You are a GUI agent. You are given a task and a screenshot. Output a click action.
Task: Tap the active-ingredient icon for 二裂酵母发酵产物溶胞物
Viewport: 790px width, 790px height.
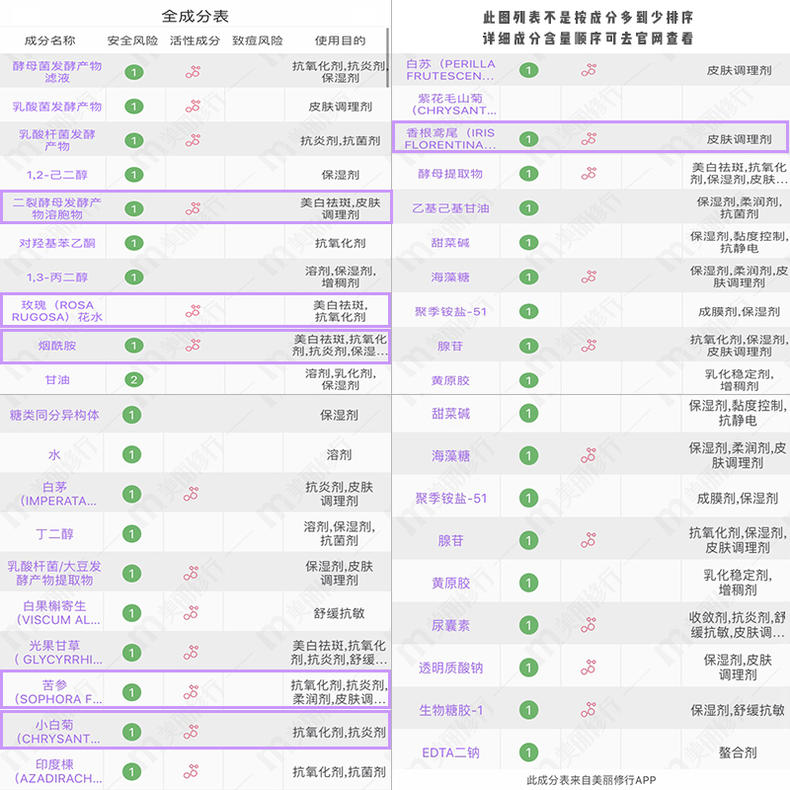point(192,209)
